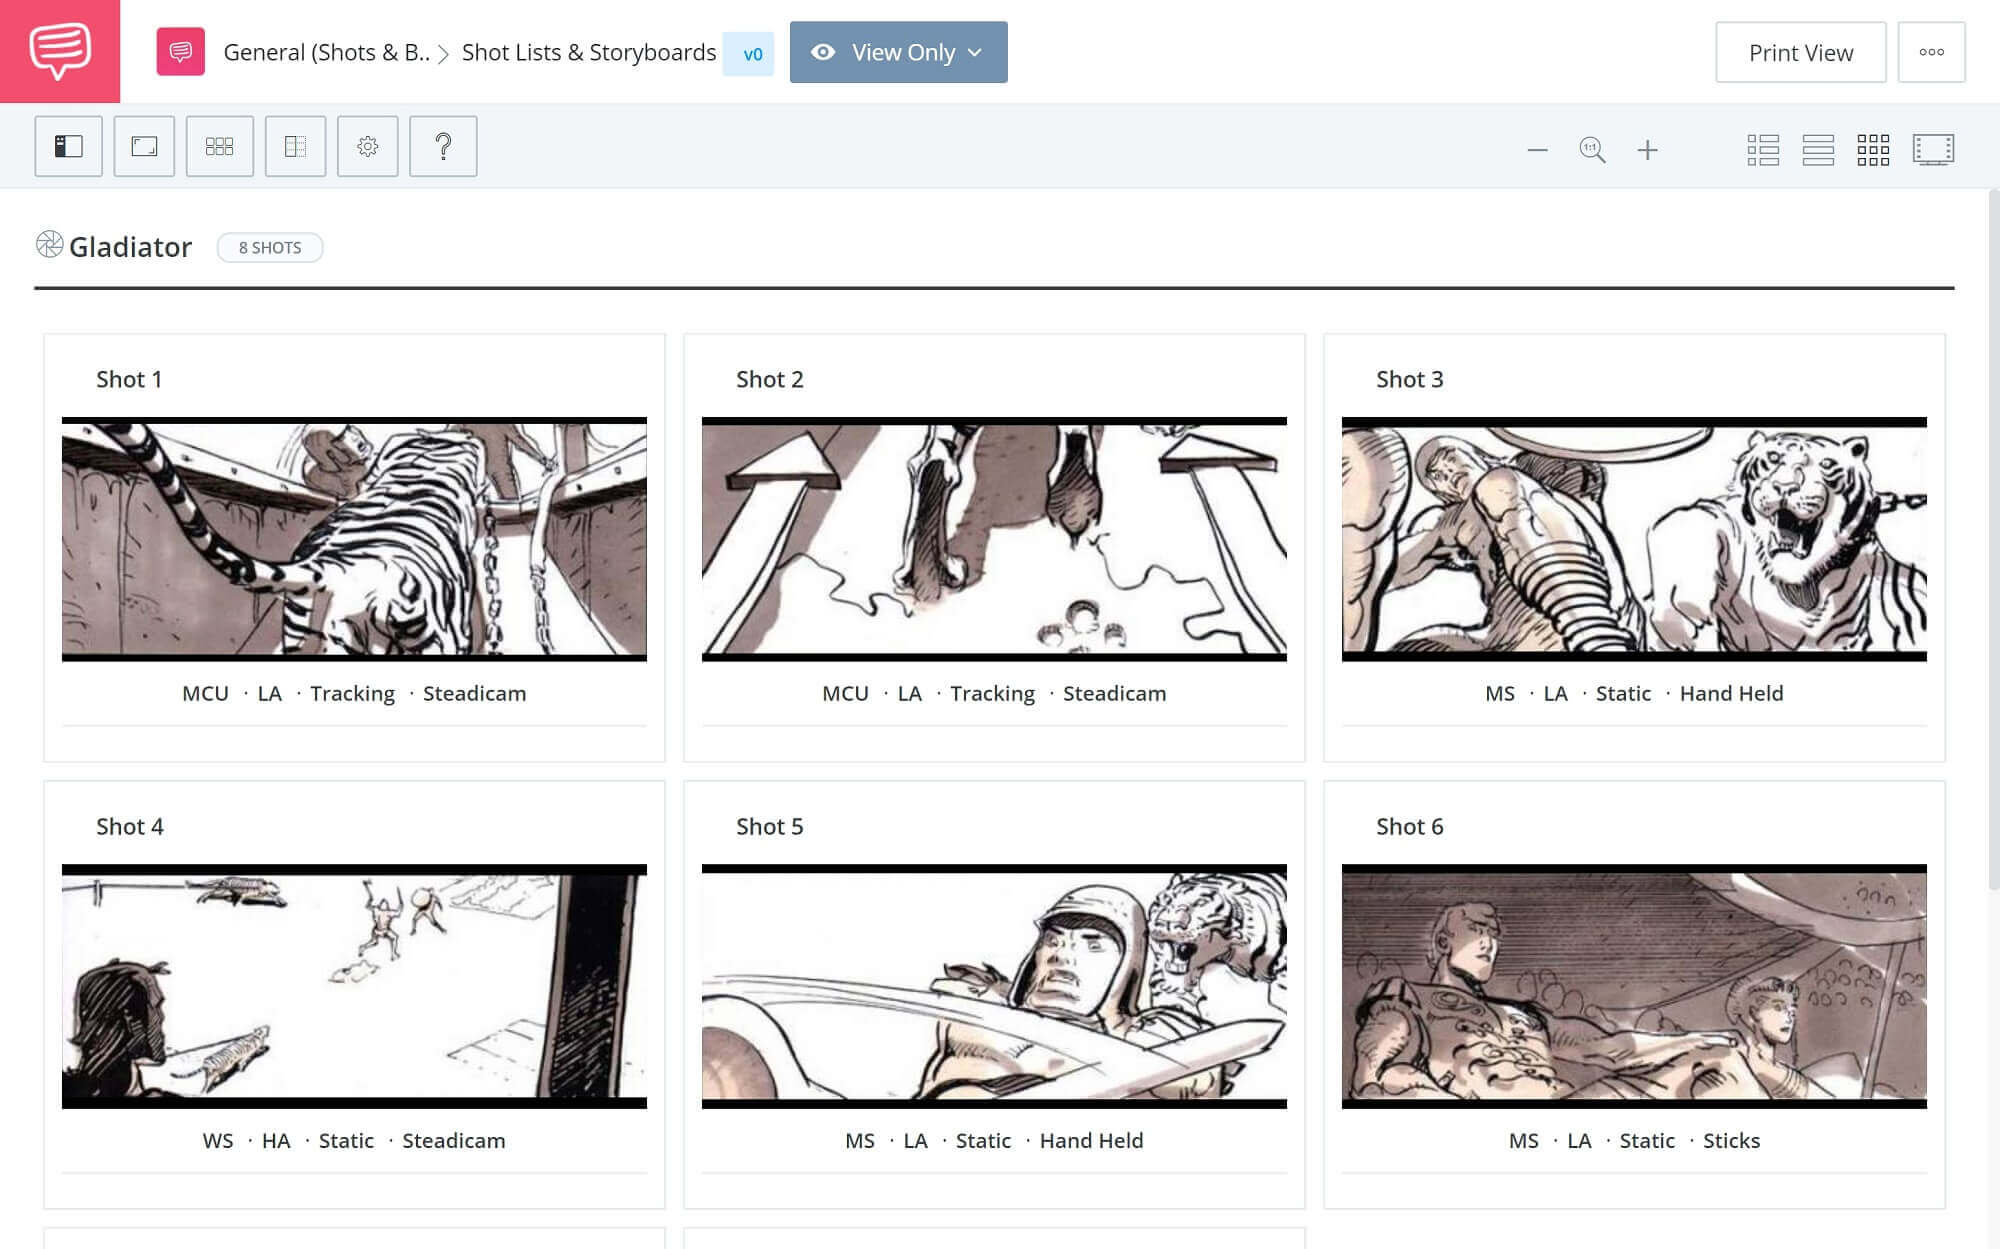Select Shot Lists & Storyboards tab

coord(587,52)
